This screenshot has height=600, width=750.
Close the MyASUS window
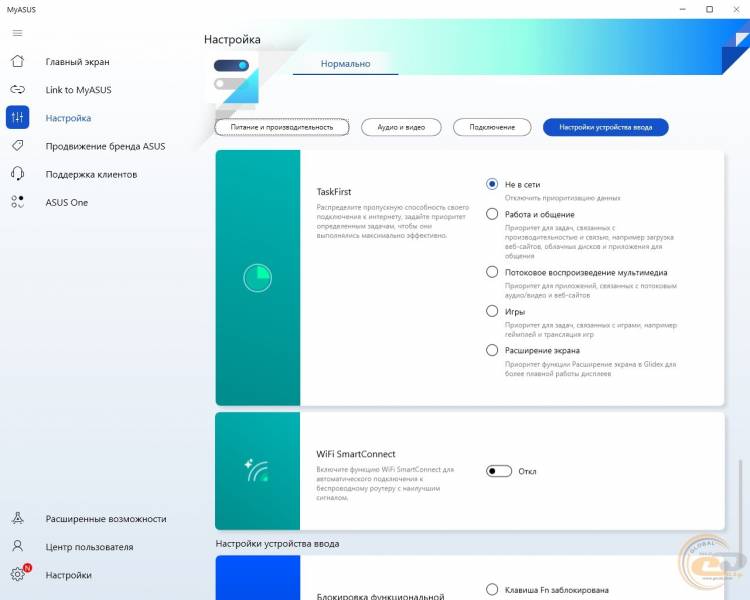click(736, 9)
